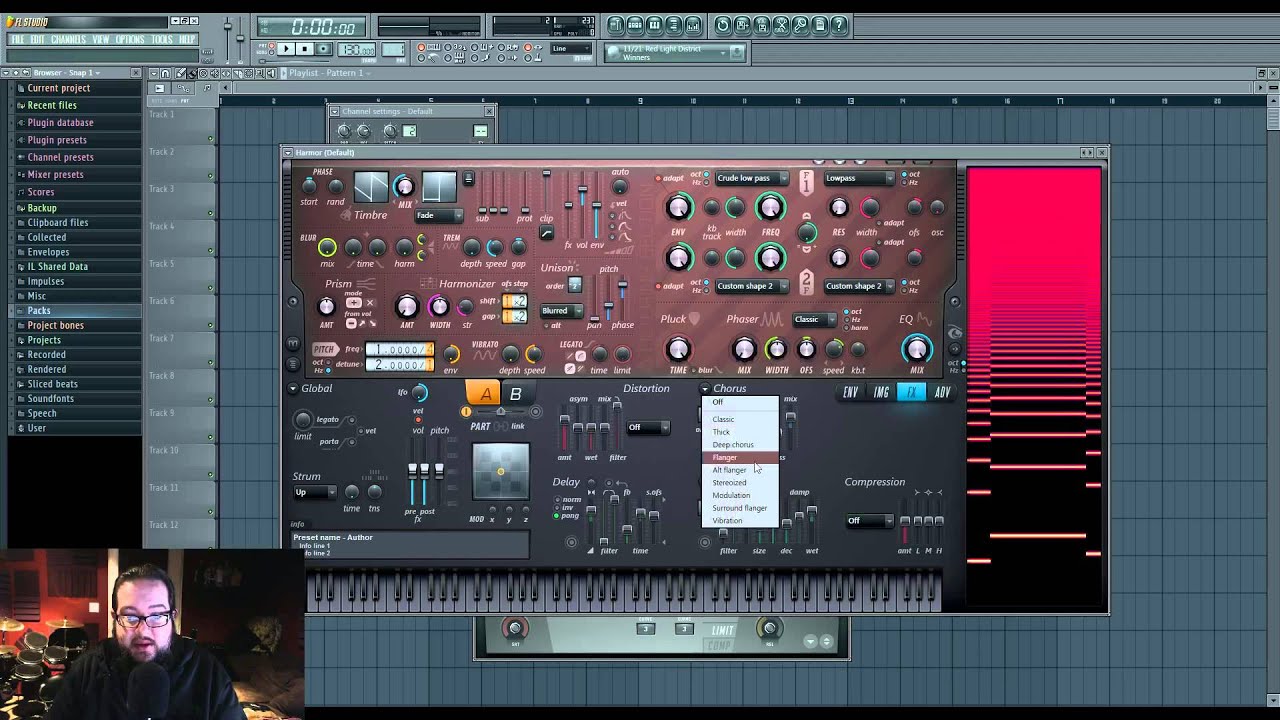Switch to the IMG tab in Harmor
Screen dimensions: 1280x720
tap(881, 393)
